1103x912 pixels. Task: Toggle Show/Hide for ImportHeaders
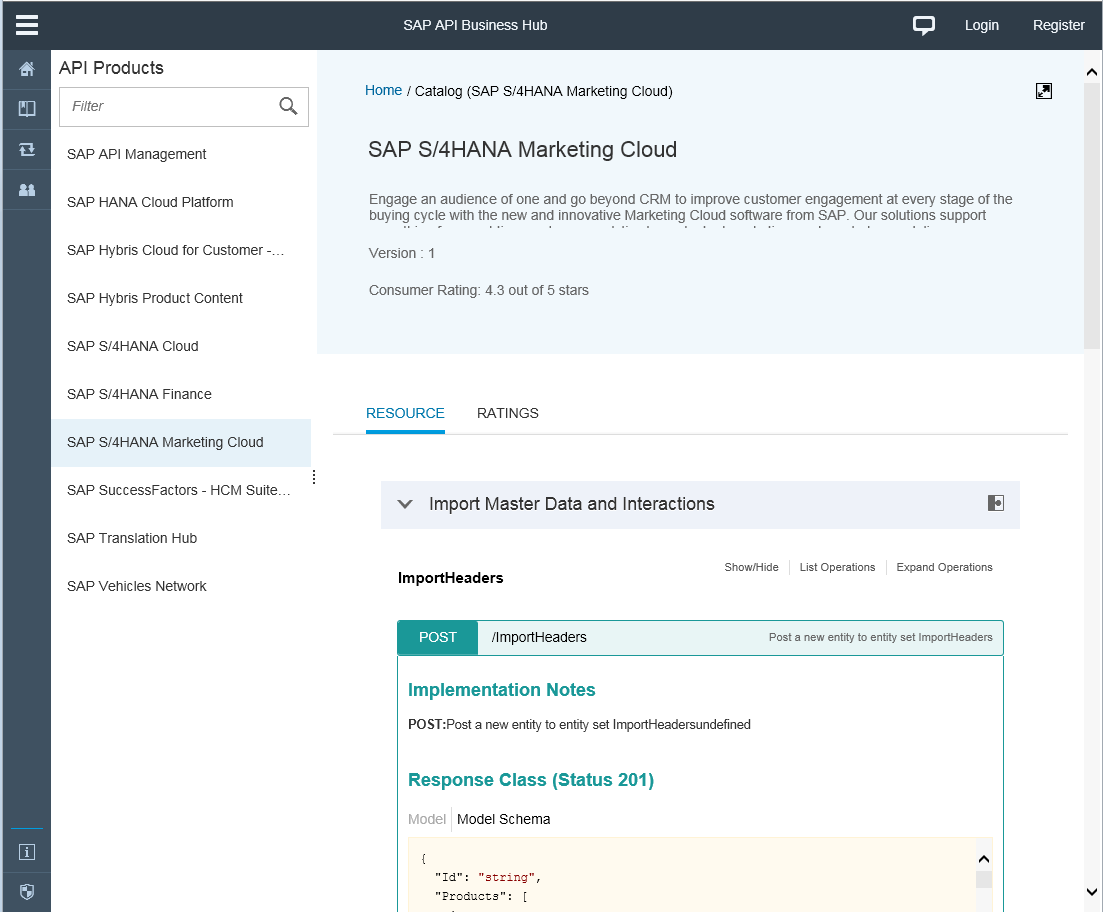(751, 567)
